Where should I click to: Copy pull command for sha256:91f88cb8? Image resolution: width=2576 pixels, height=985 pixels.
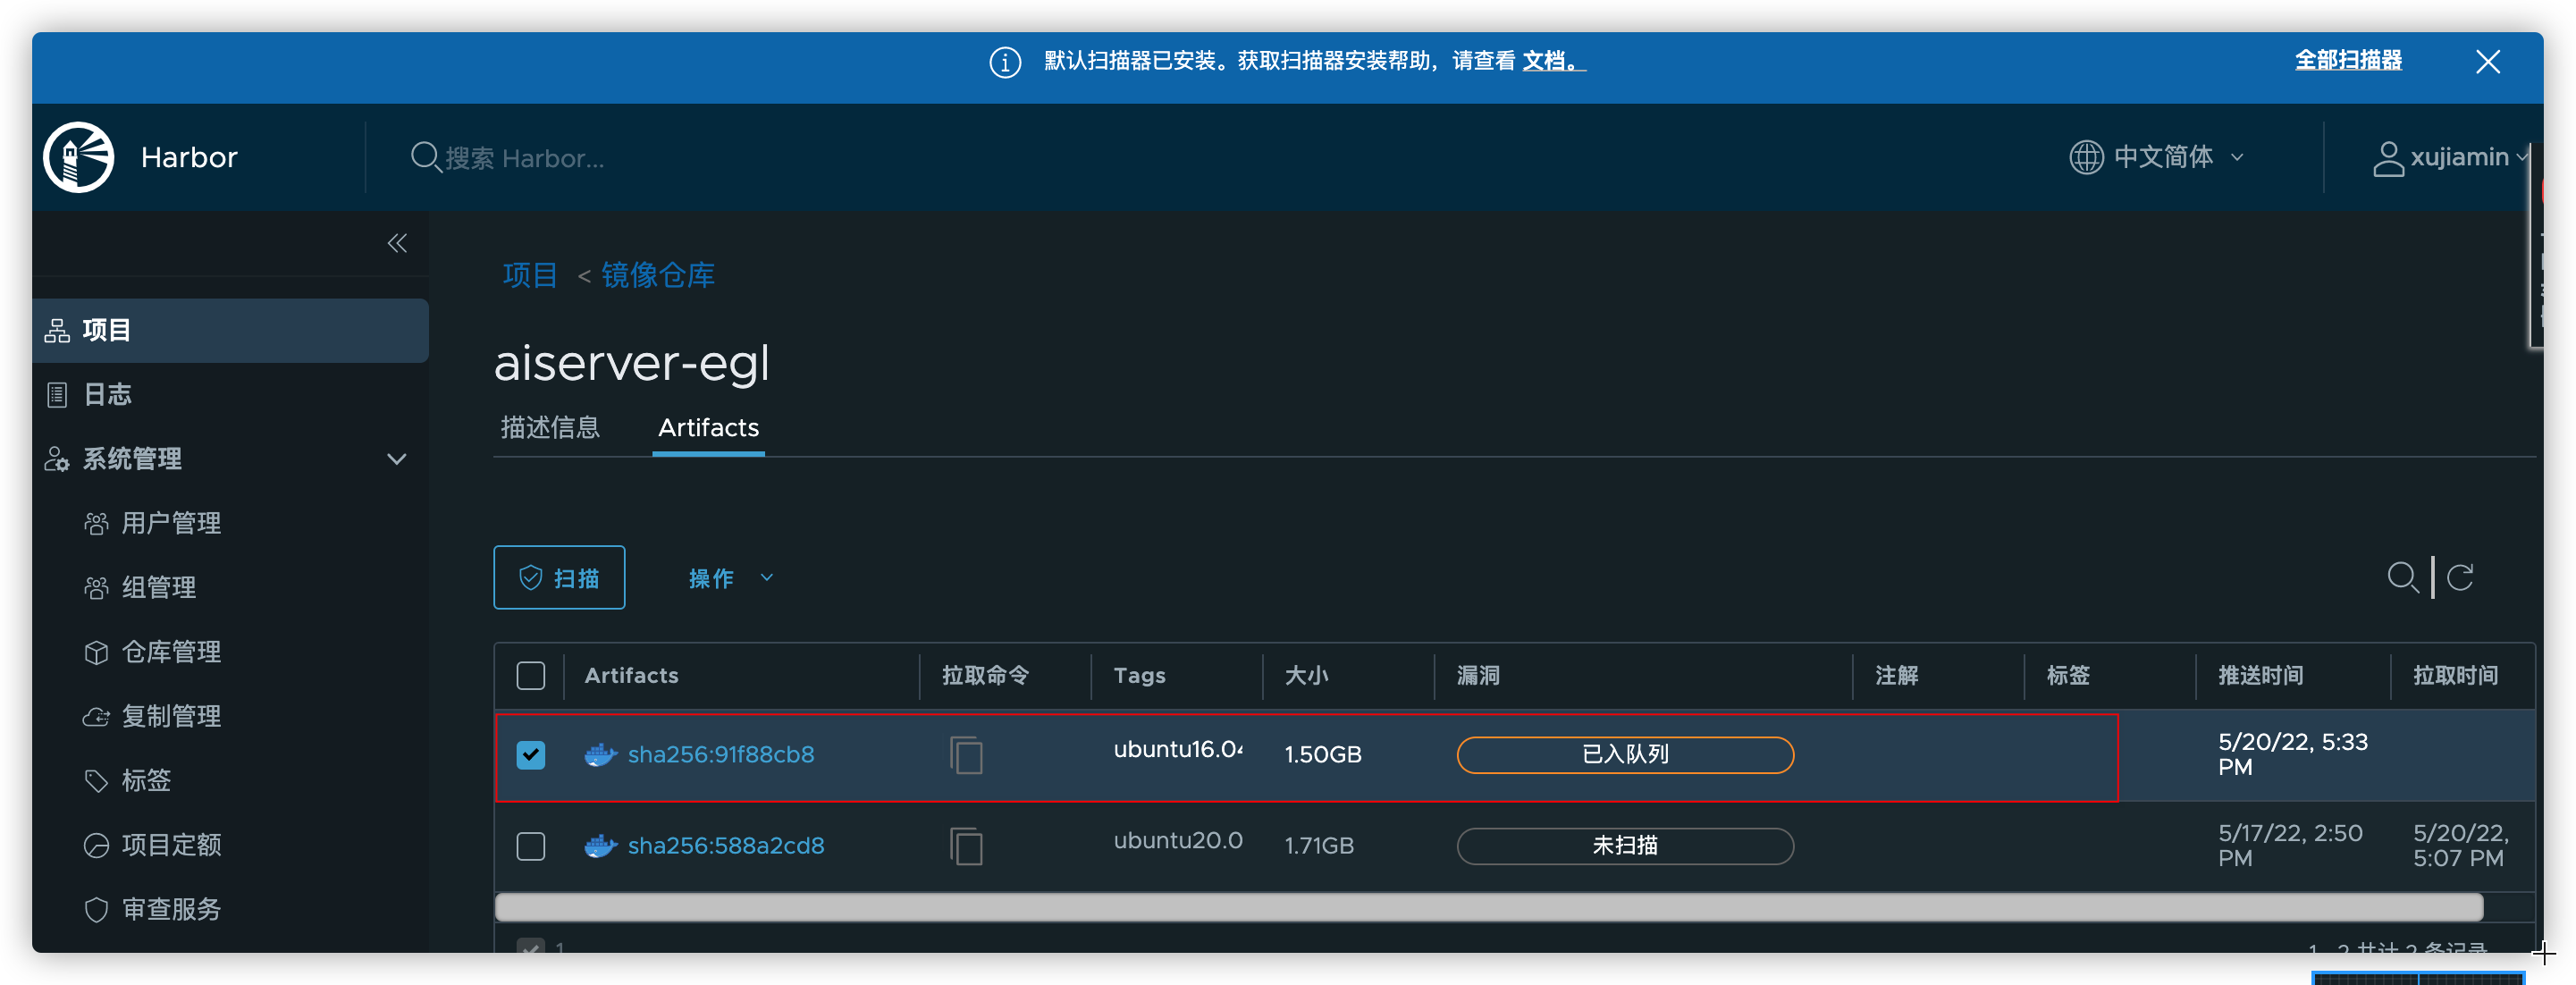(x=966, y=755)
